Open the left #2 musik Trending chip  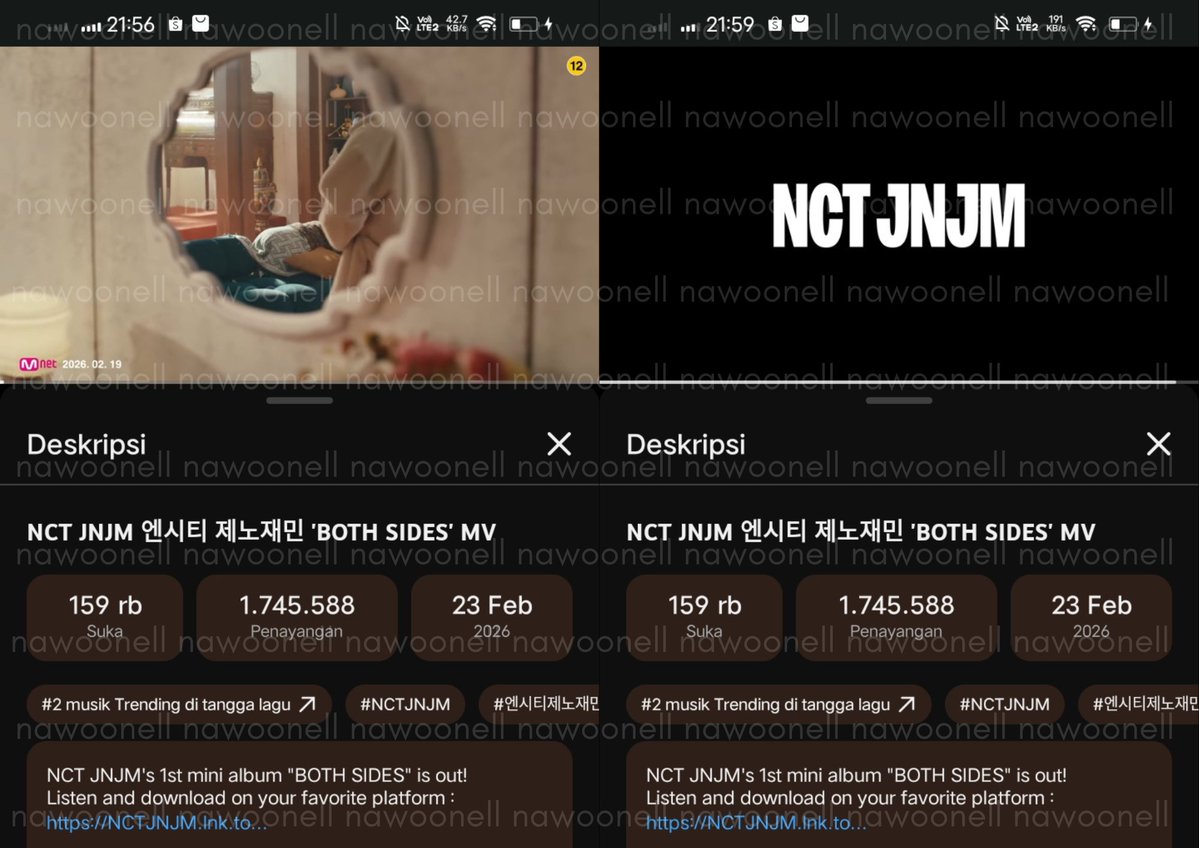(x=179, y=704)
